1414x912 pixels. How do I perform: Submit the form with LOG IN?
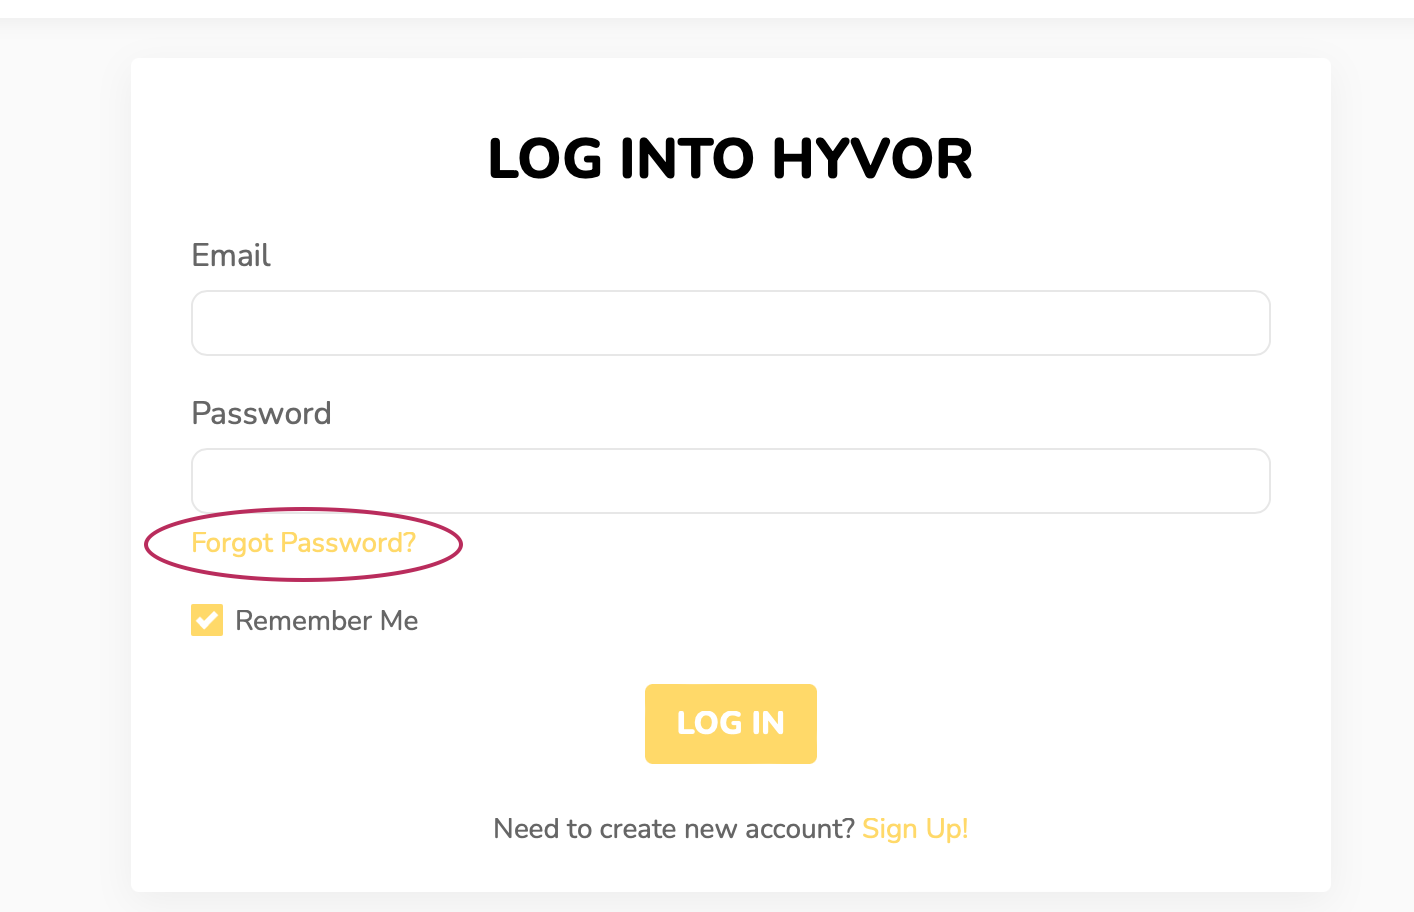coord(731,724)
